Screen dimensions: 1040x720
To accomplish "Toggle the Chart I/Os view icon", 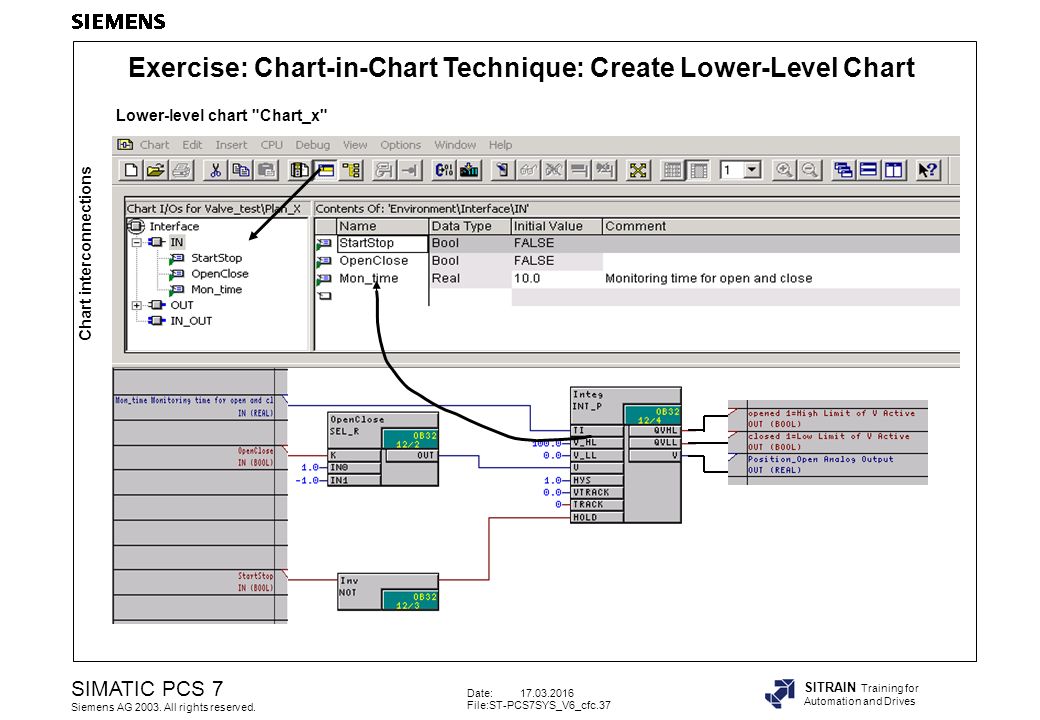I will pos(325,170).
